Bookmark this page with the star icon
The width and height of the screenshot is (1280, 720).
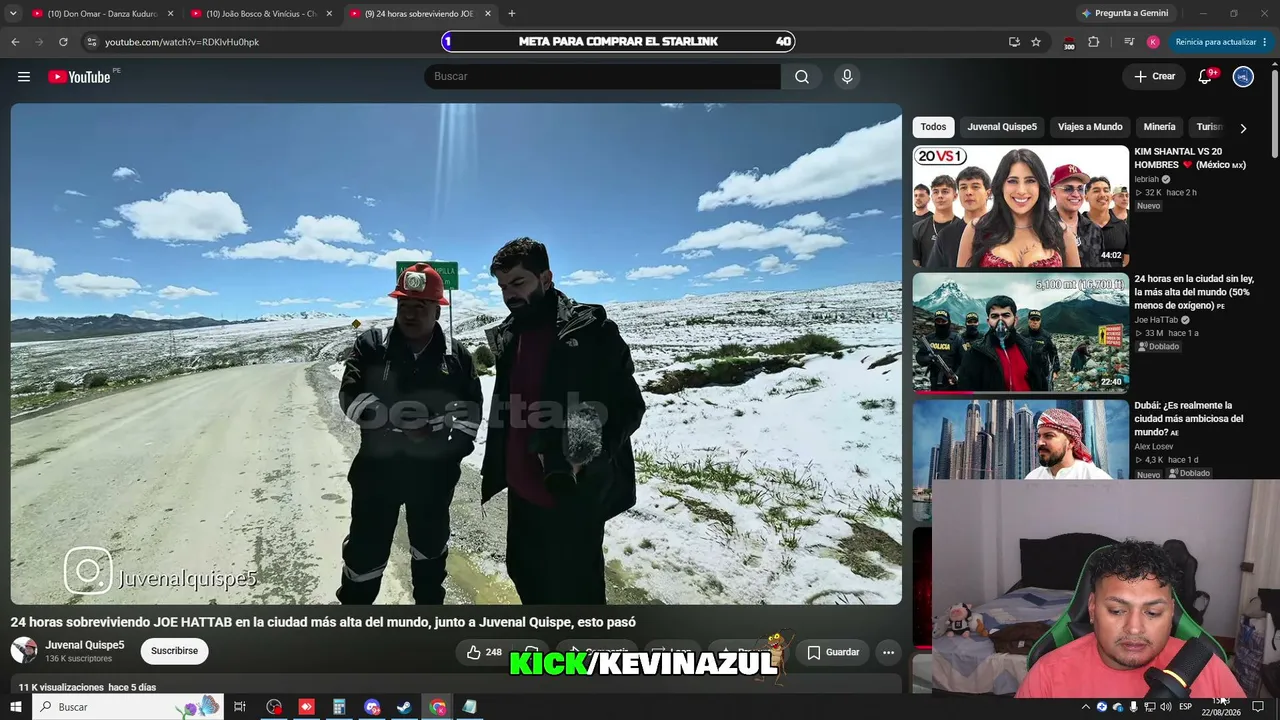coord(1036,42)
